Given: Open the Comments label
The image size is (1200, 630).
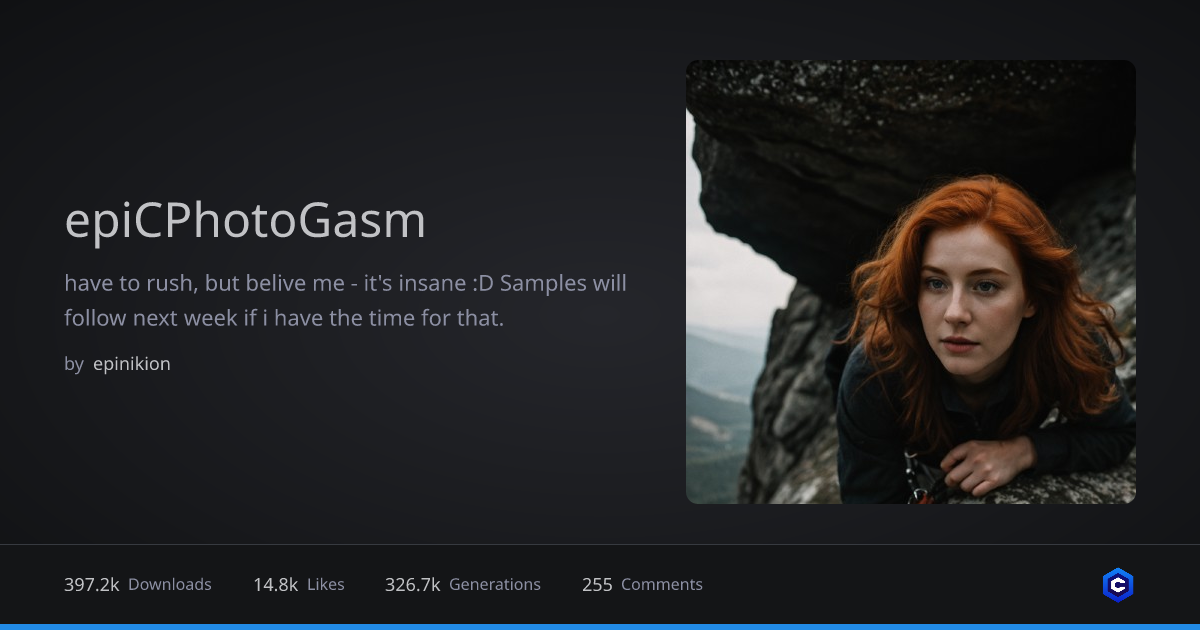Looking at the screenshot, I should click(662, 585).
